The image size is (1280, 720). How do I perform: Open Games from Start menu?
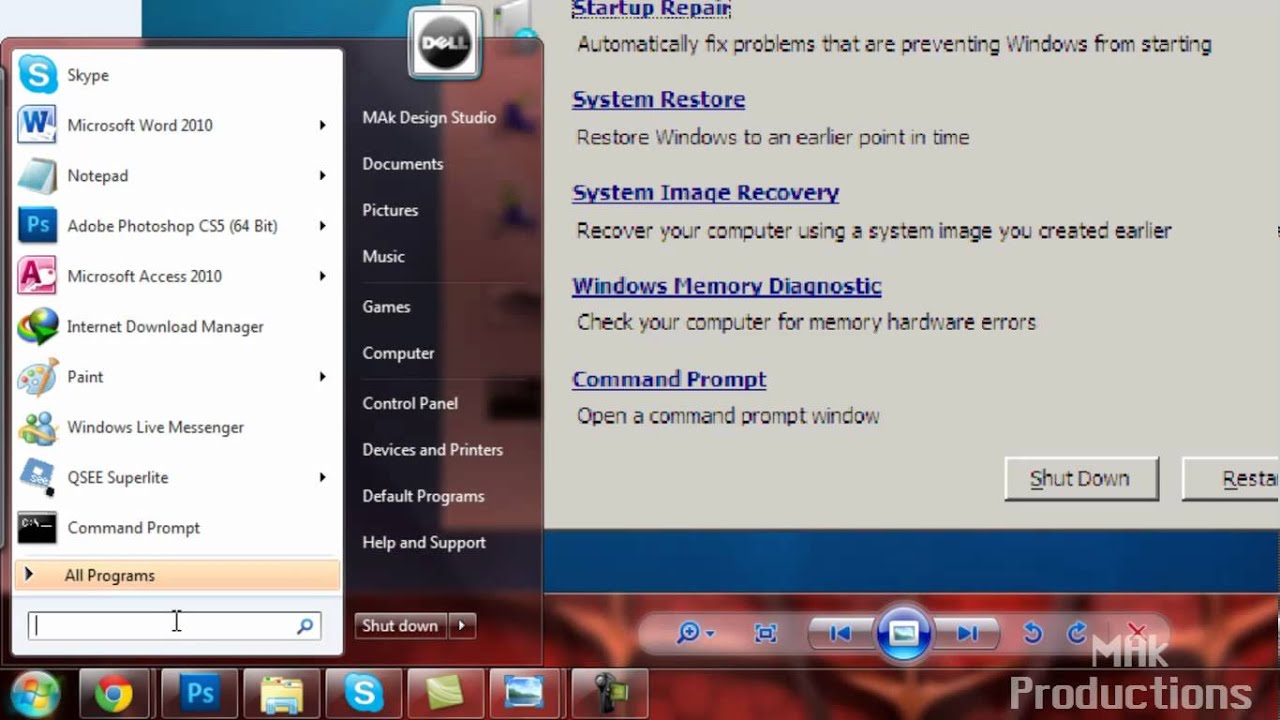[386, 307]
